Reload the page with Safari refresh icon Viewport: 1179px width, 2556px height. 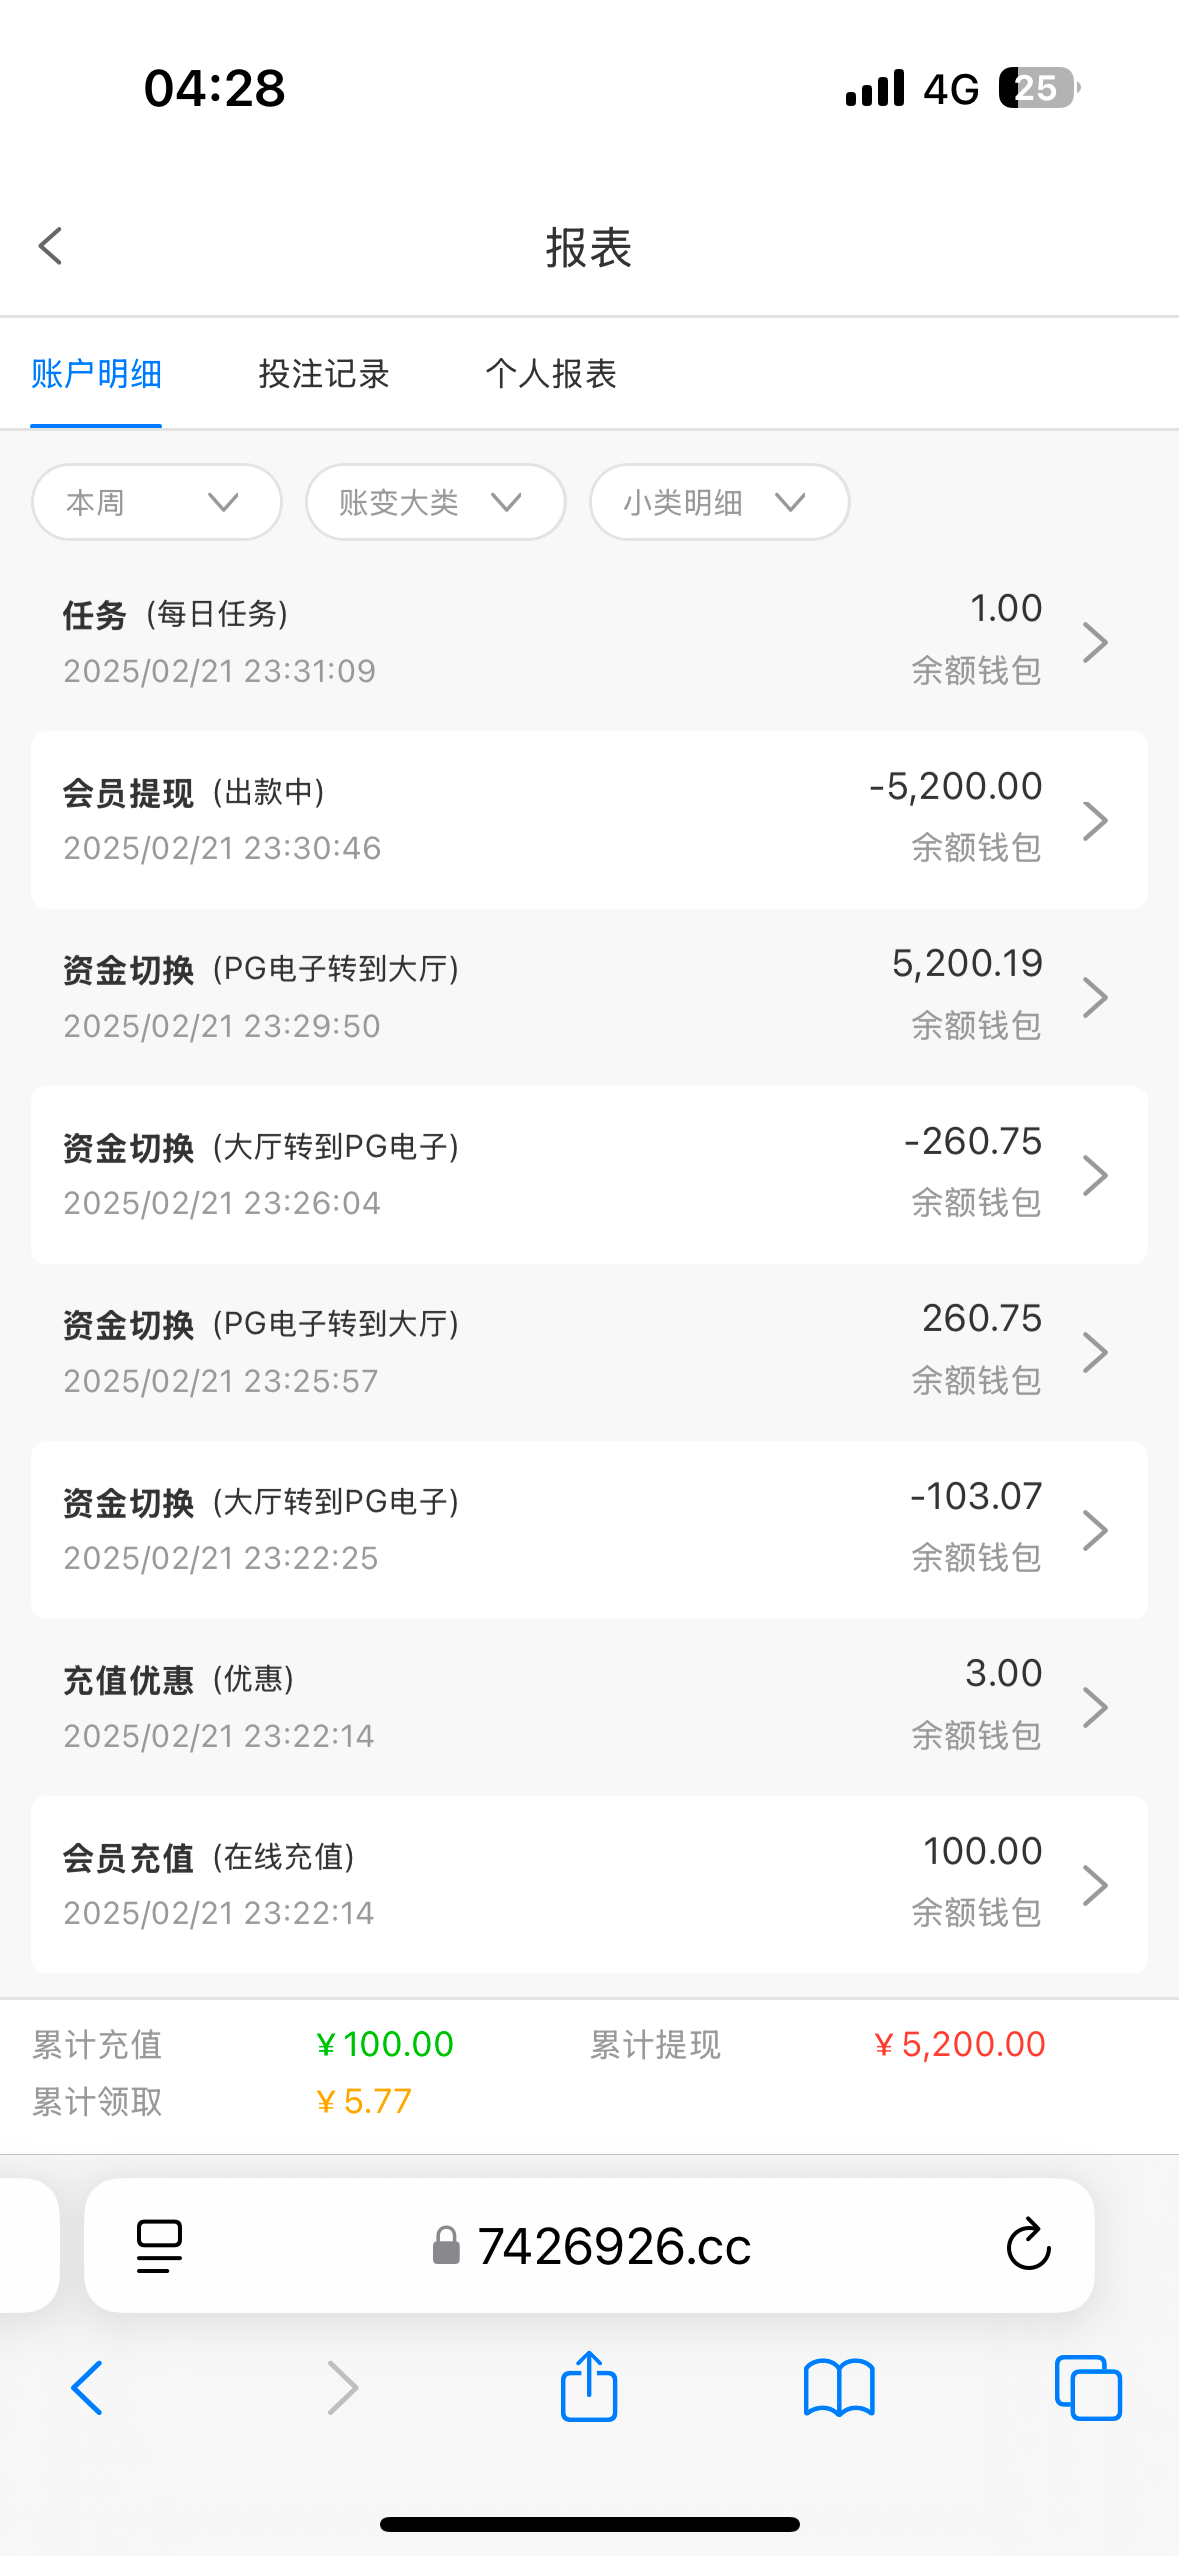click(1027, 2245)
